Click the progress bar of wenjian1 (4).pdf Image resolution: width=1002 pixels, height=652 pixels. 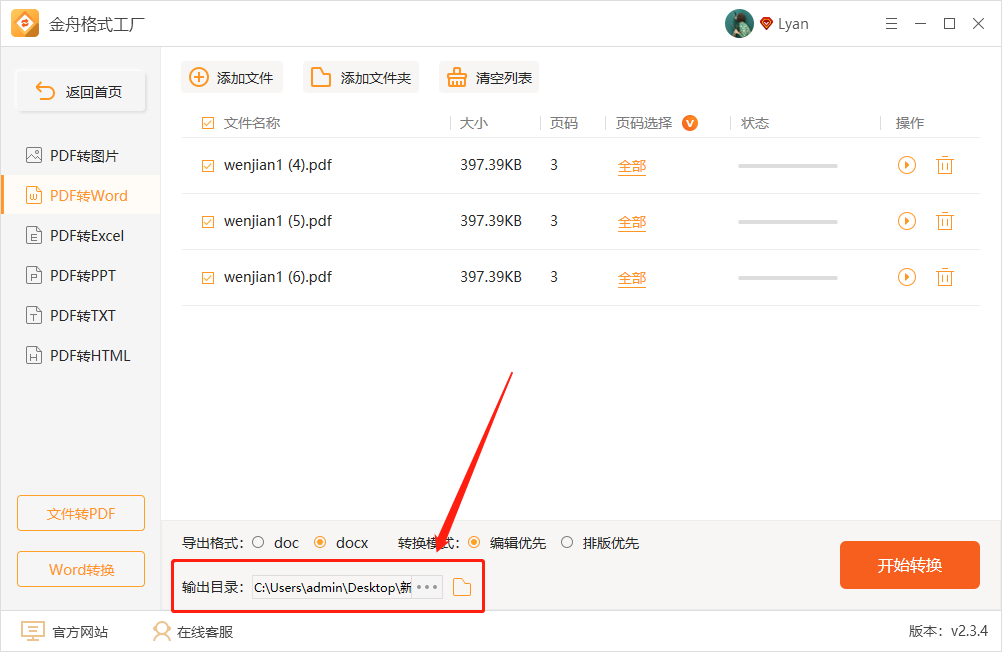(787, 166)
